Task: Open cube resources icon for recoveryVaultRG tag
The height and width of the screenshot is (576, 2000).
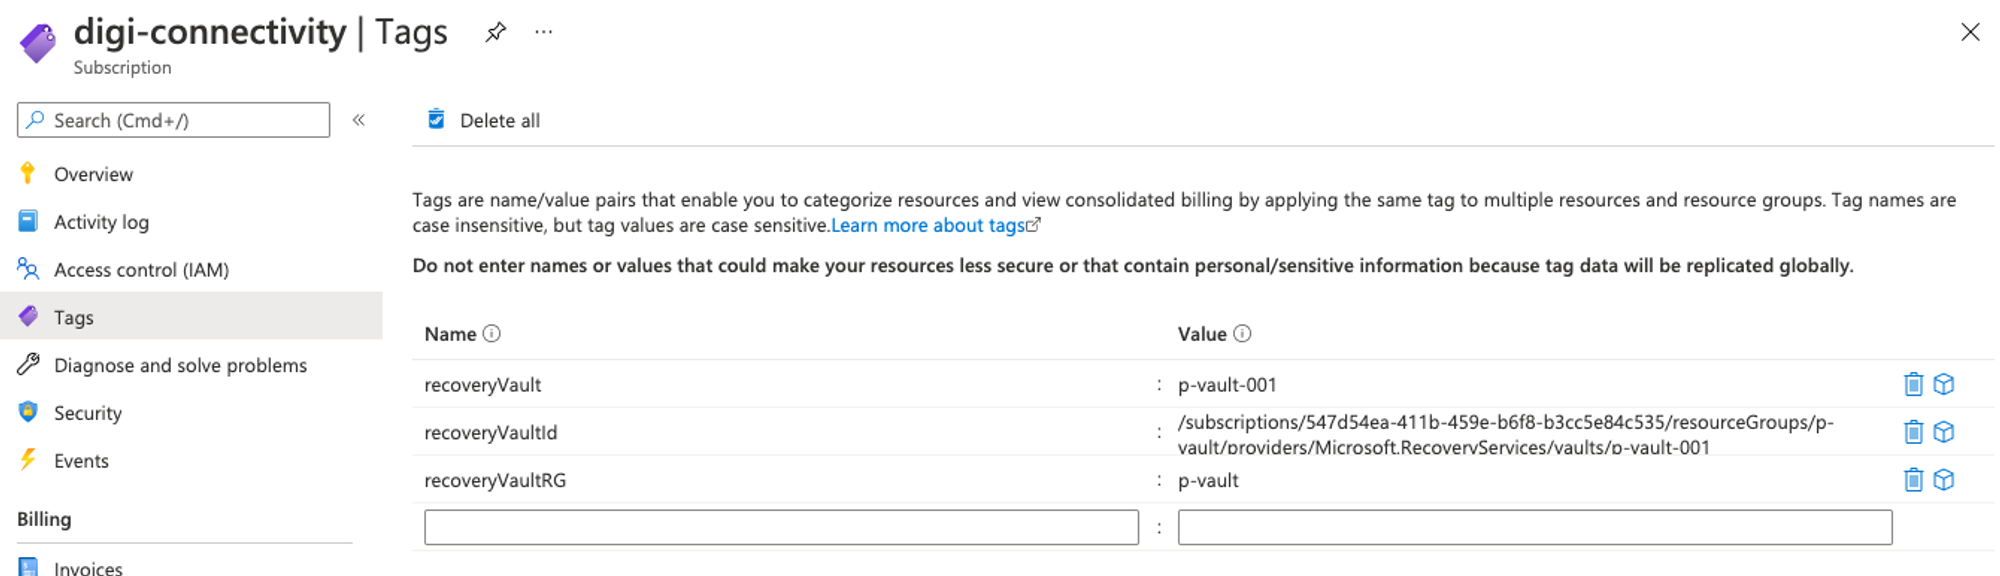Action: point(1944,480)
